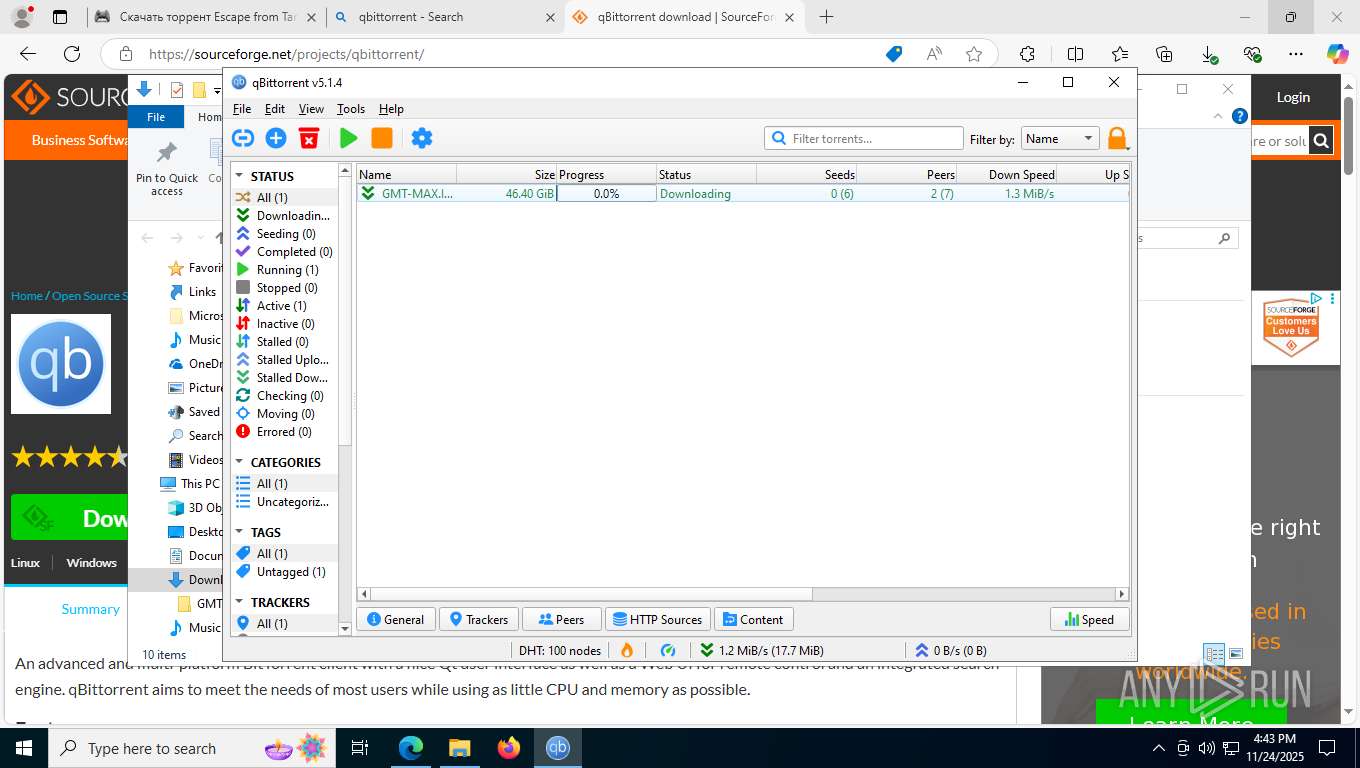
Task: Sort by the Down Speed column header
Action: tap(1006, 174)
